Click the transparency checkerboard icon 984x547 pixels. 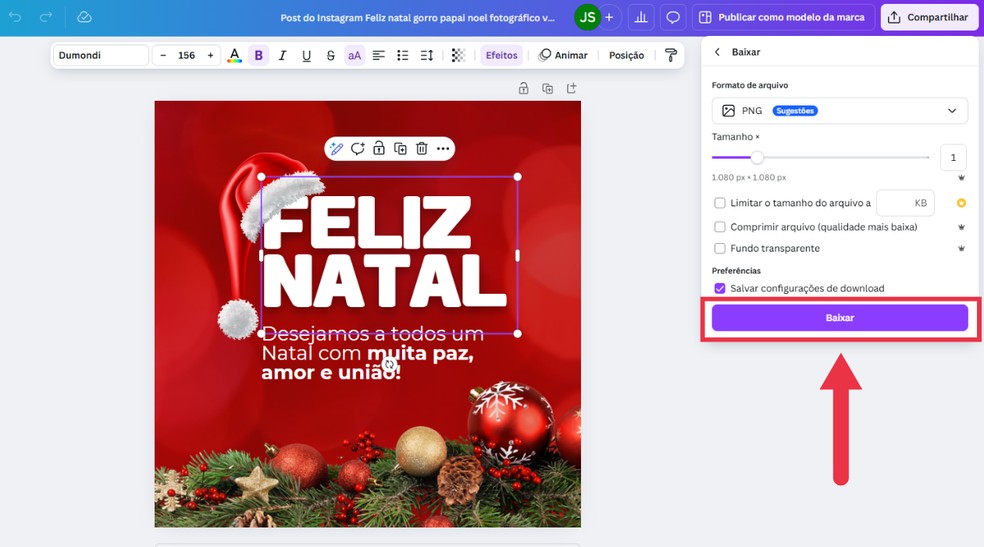click(x=458, y=56)
